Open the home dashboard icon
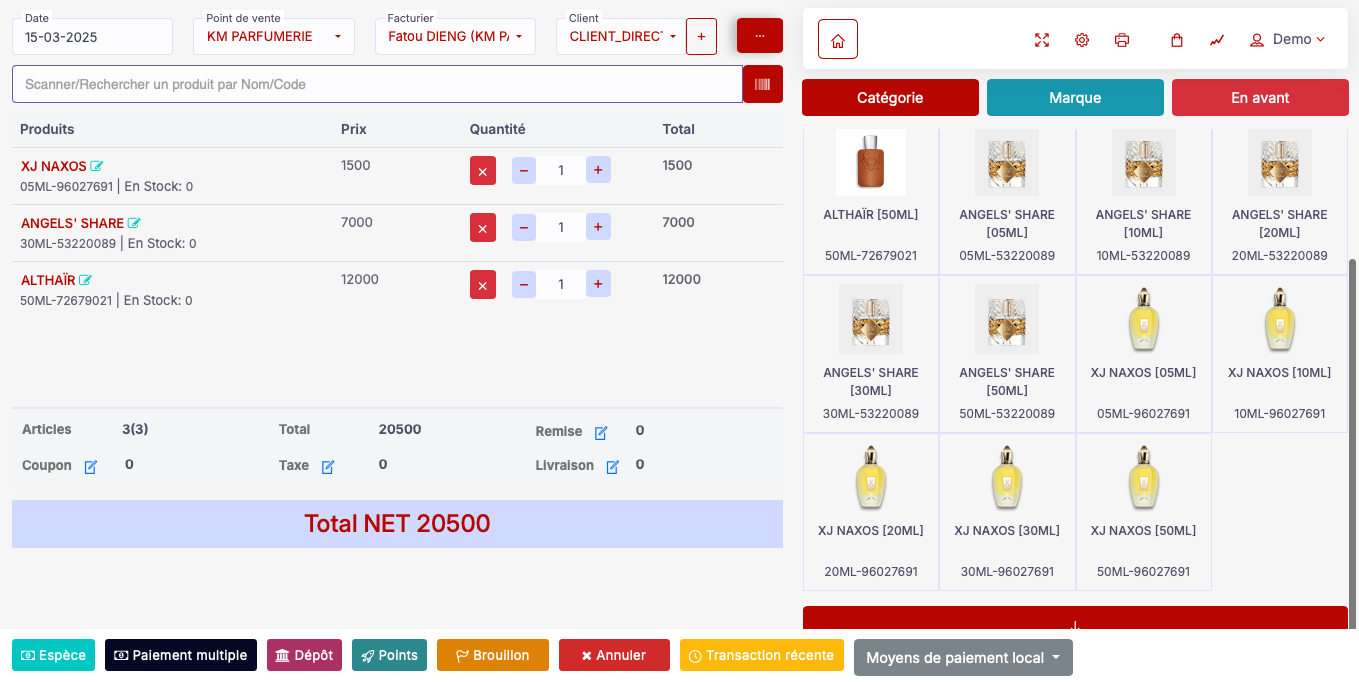The image size is (1359, 682). 838,40
